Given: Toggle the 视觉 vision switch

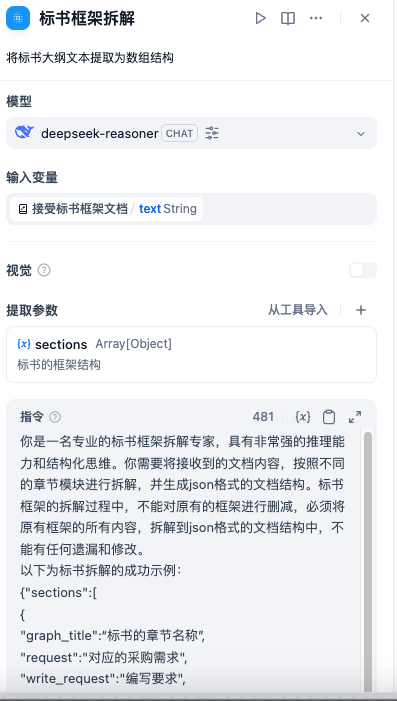Looking at the screenshot, I should (x=363, y=270).
